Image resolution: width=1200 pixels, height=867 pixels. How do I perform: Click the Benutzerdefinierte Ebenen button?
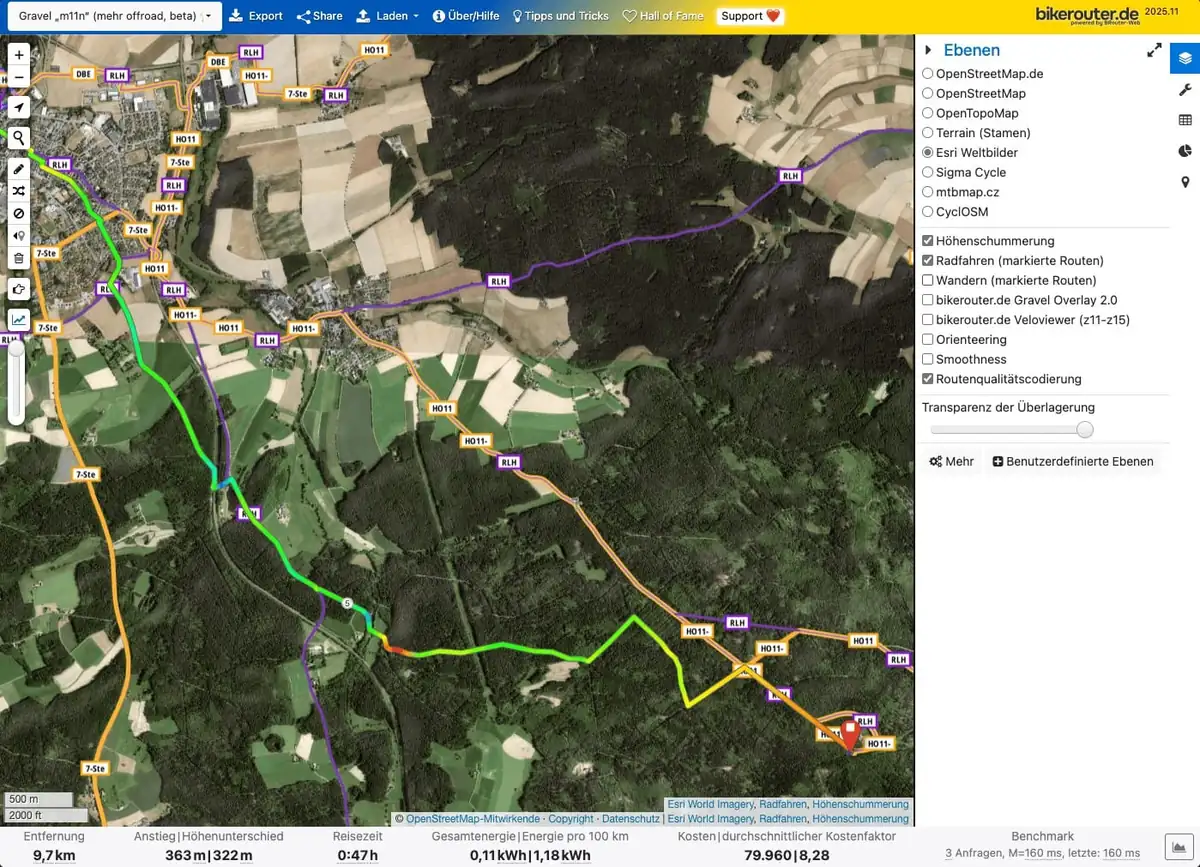[1072, 462]
